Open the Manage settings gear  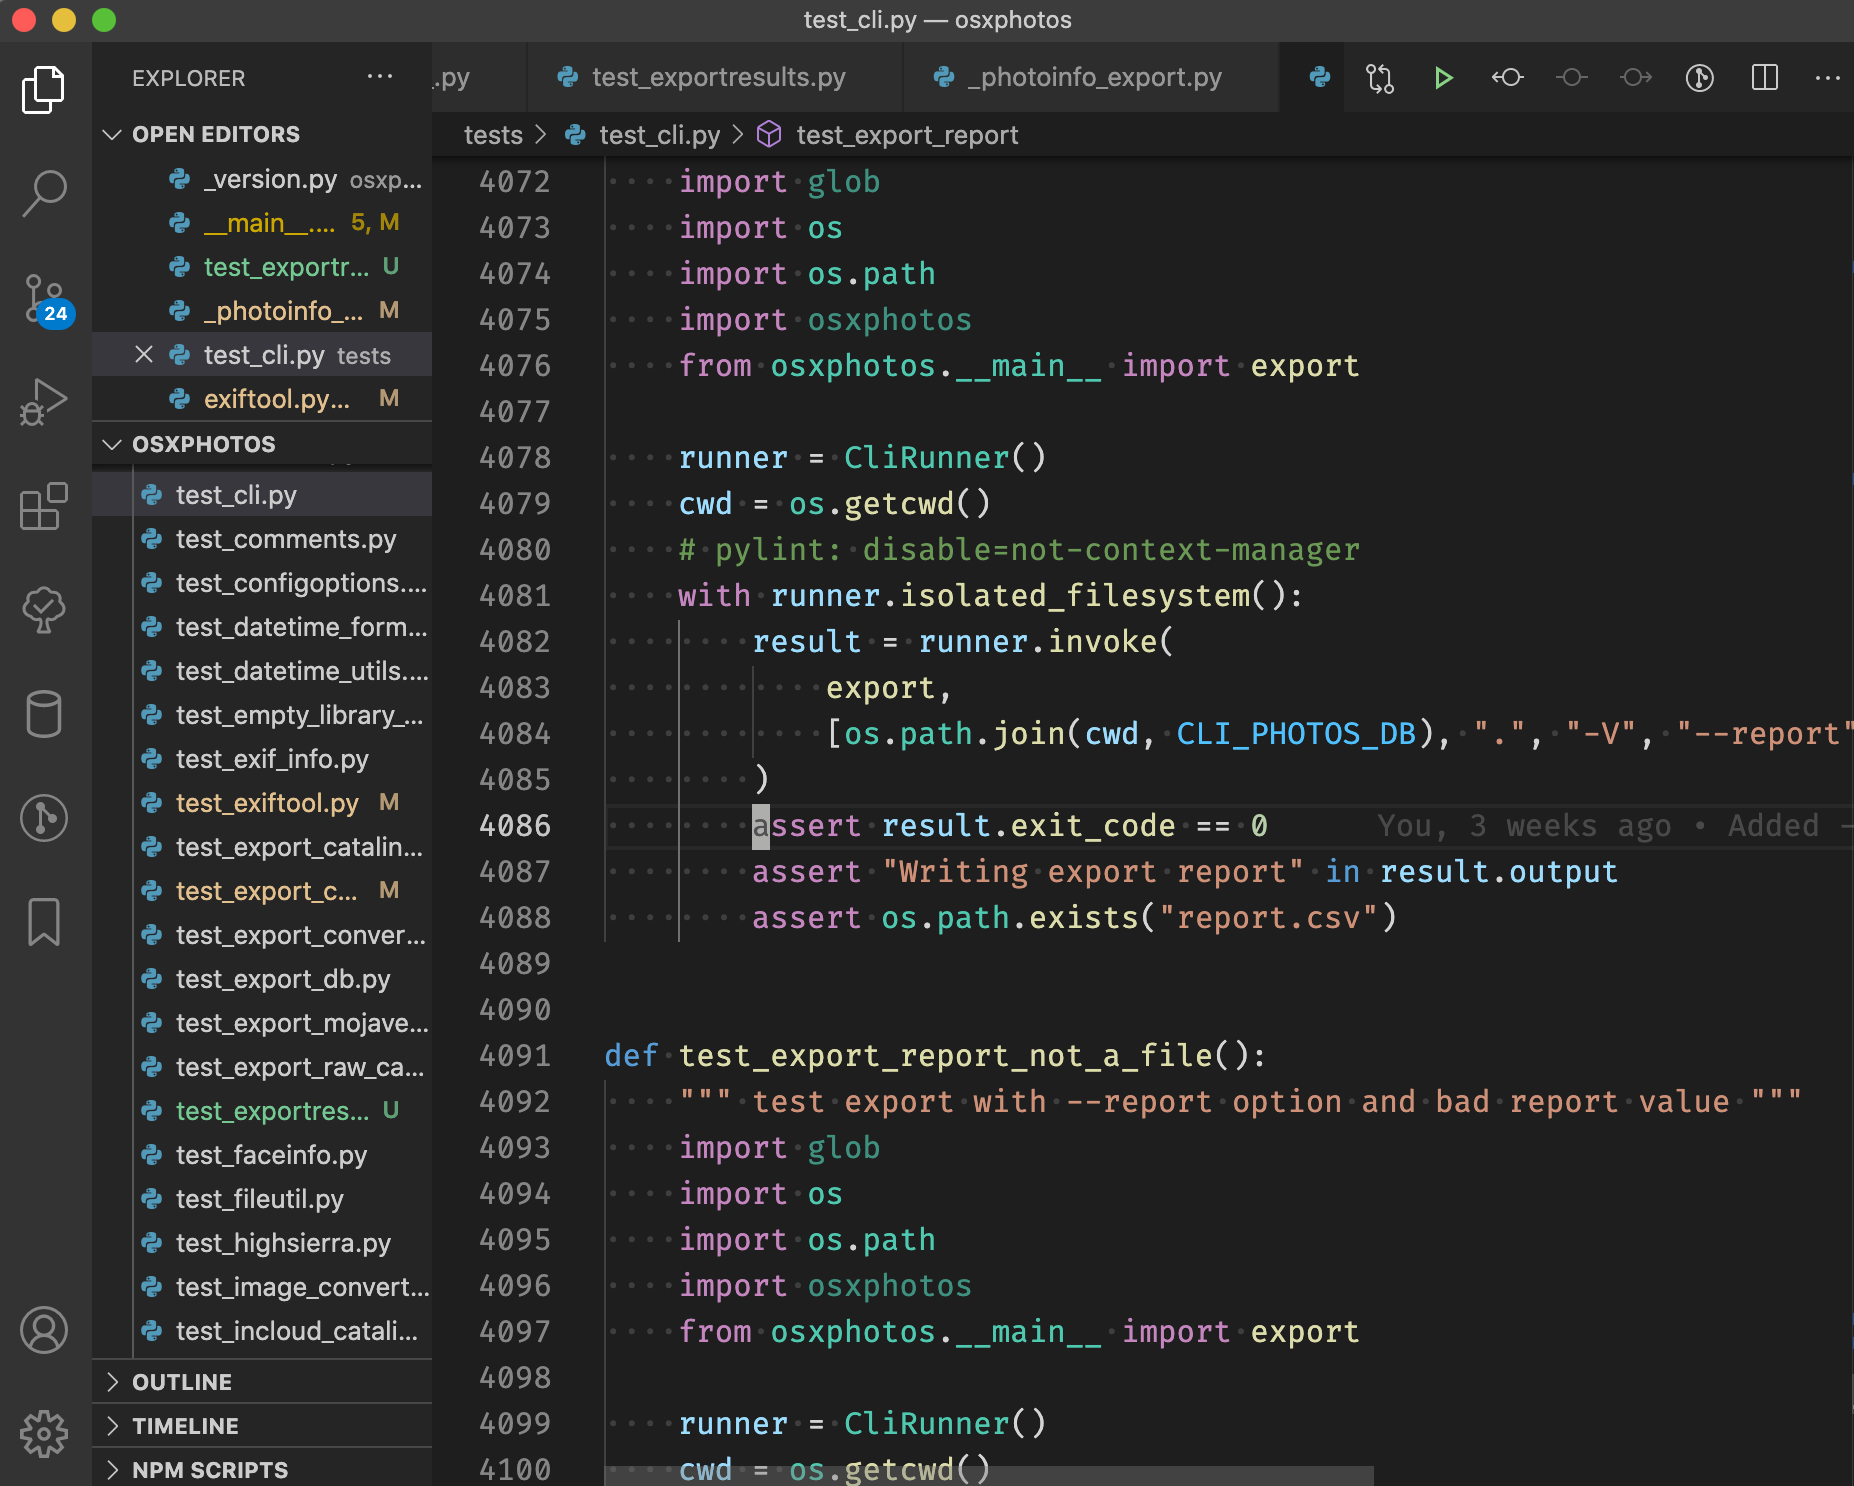44,1434
